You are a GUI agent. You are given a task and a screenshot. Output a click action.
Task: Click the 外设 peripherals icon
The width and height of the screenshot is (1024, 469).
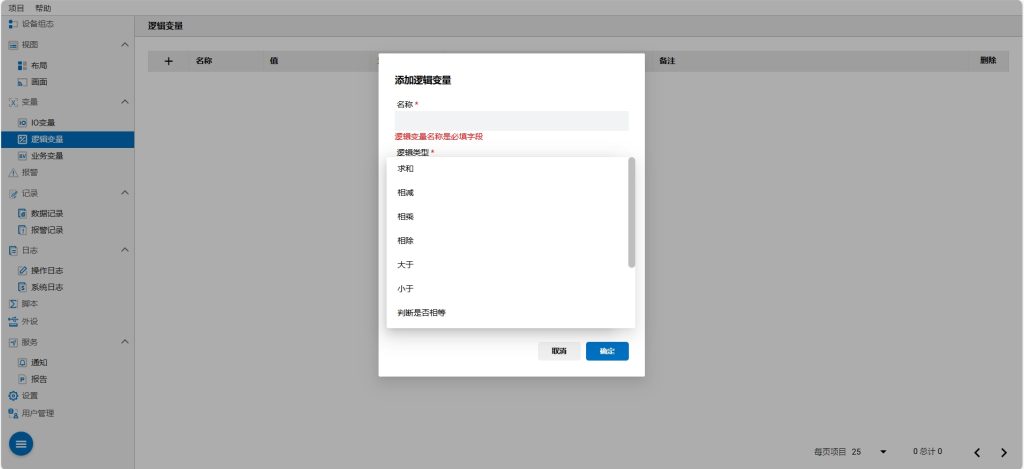point(13,321)
